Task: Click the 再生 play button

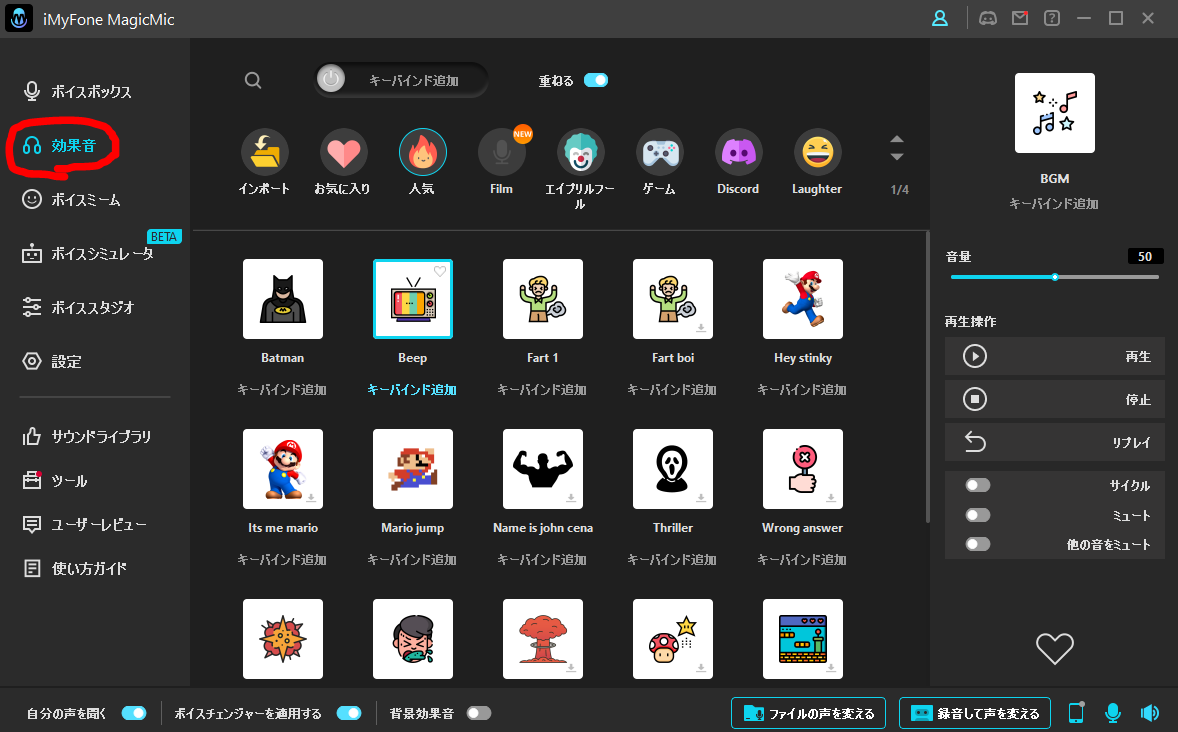Action: pyautogui.click(x=1054, y=356)
